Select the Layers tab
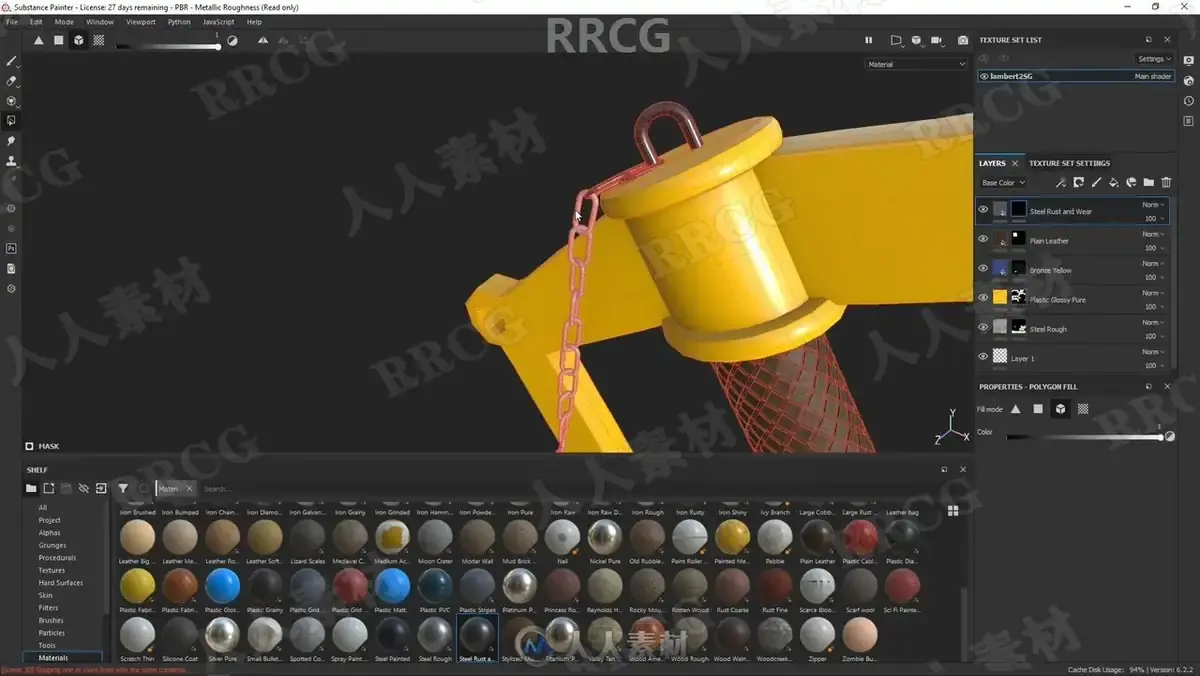The image size is (1200, 676). [992, 163]
